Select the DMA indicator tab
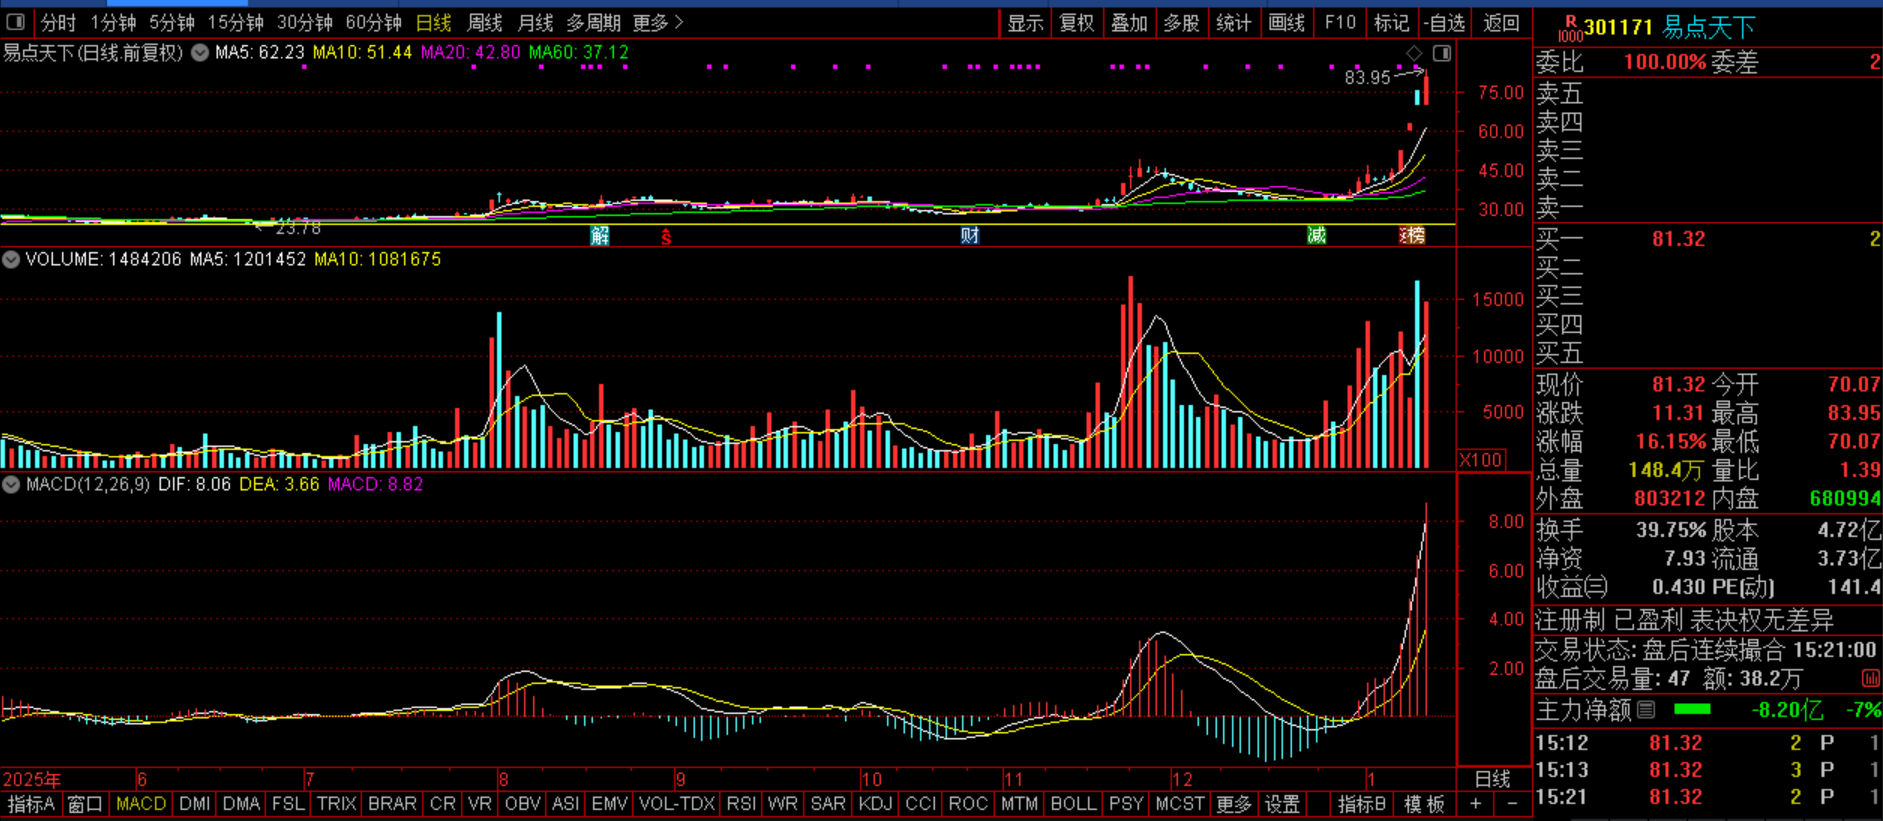 click(241, 804)
